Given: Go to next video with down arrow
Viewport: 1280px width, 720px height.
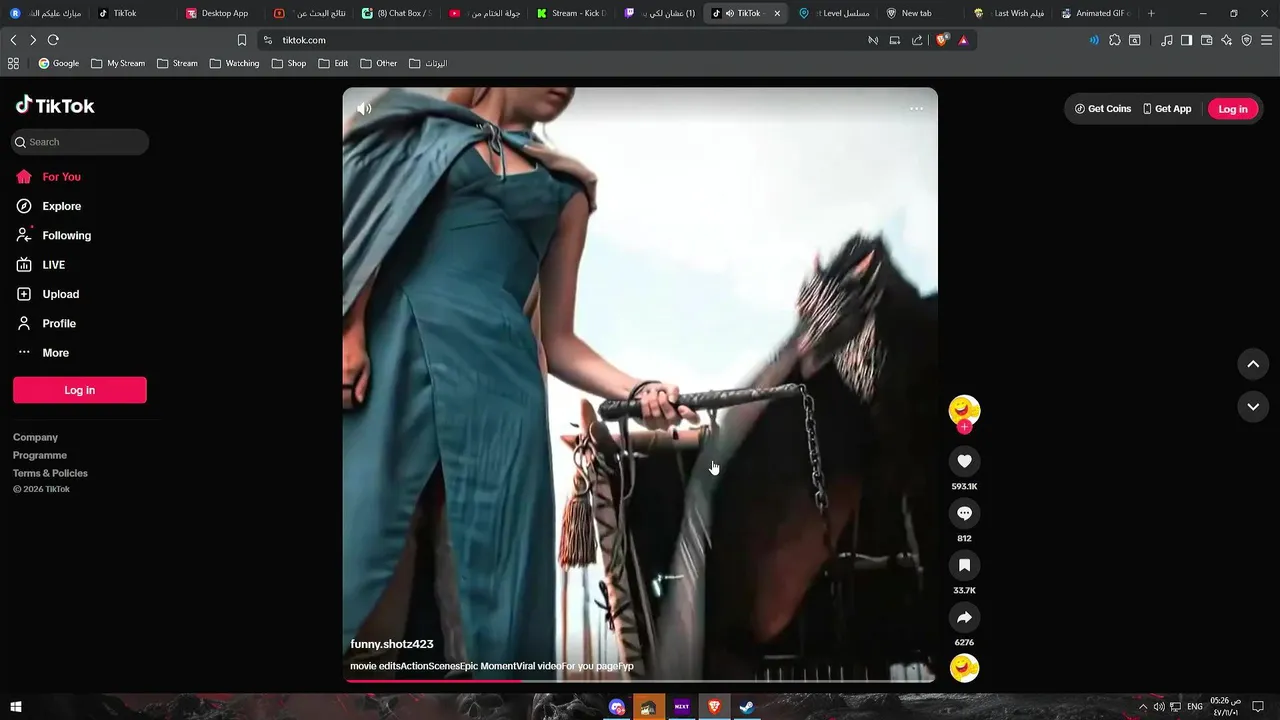Looking at the screenshot, I should coord(1253,406).
